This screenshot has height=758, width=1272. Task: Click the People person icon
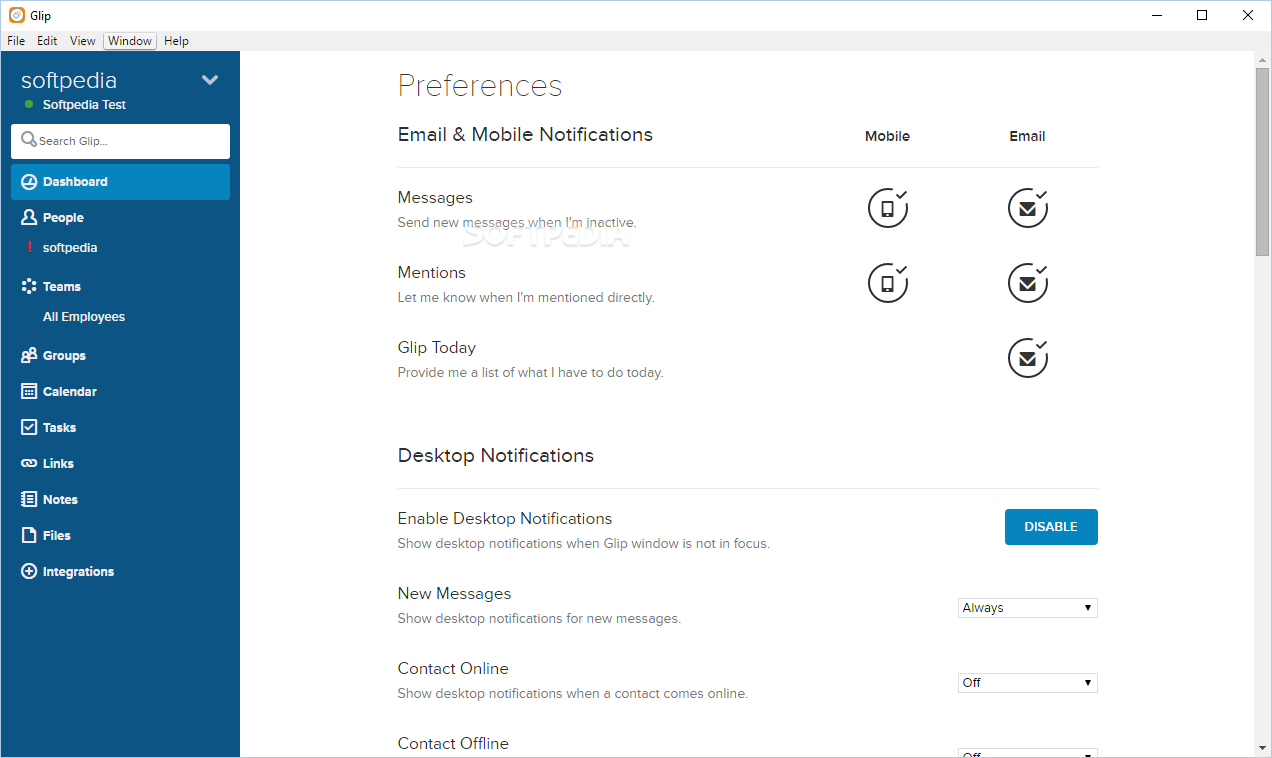[x=29, y=217]
